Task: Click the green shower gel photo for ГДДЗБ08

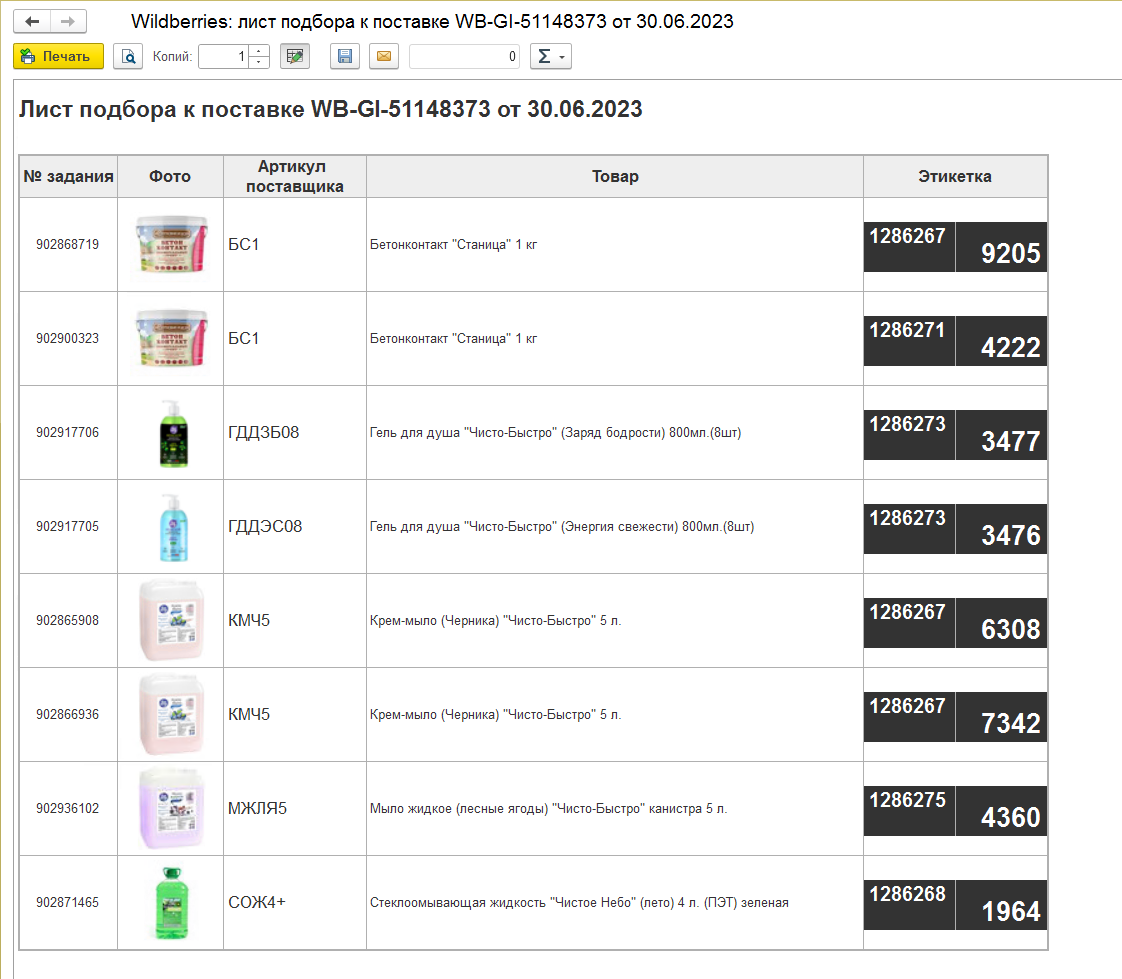Action: tap(170, 433)
